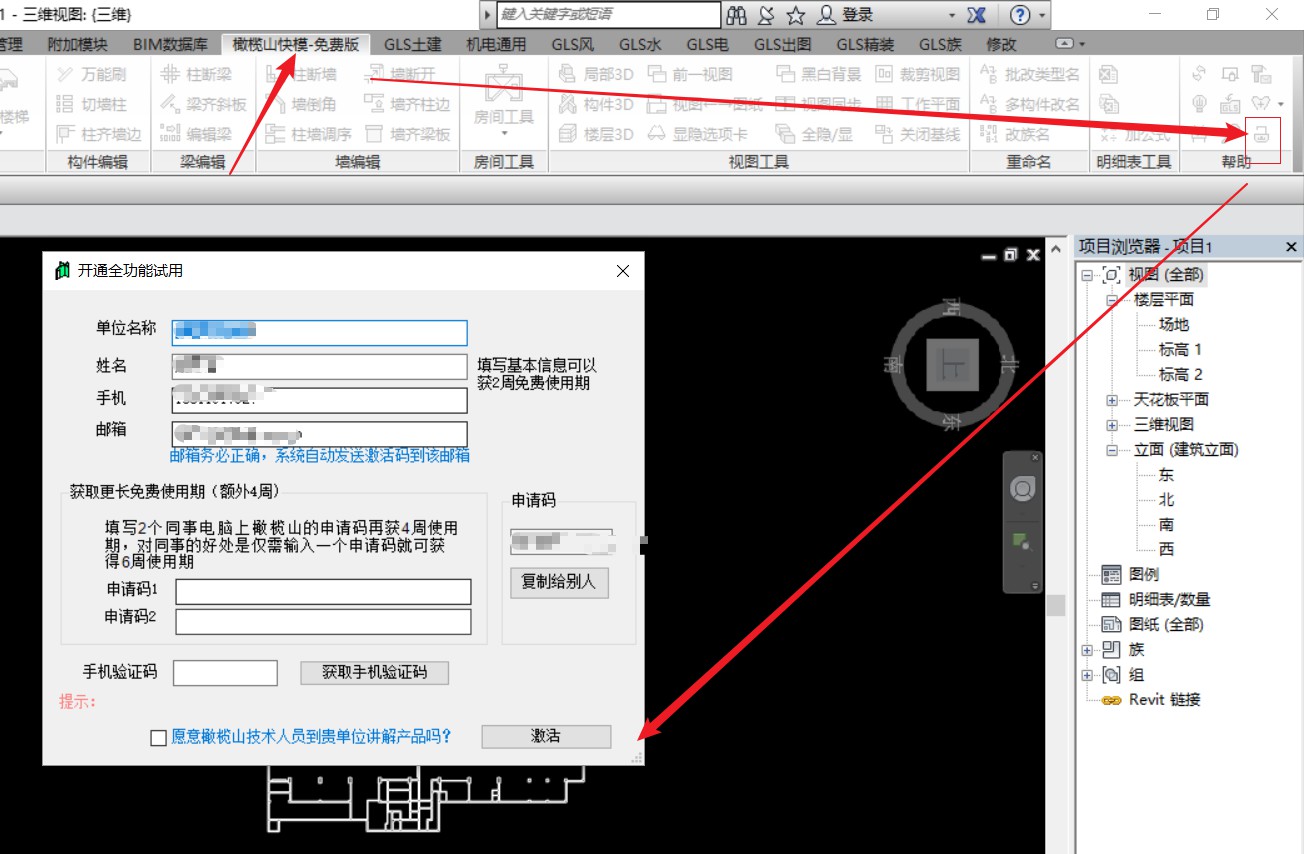The height and width of the screenshot is (854, 1304).
Task: Click the star favorites icon in title bar
Action: [796, 15]
